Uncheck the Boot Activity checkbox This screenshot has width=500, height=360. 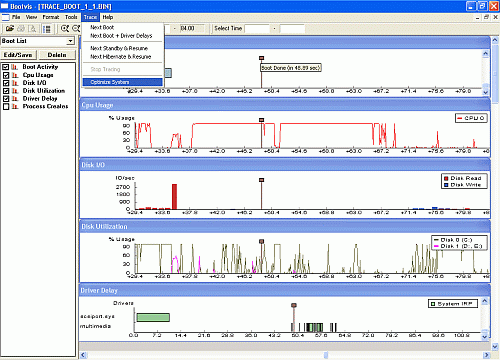[6, 67]
